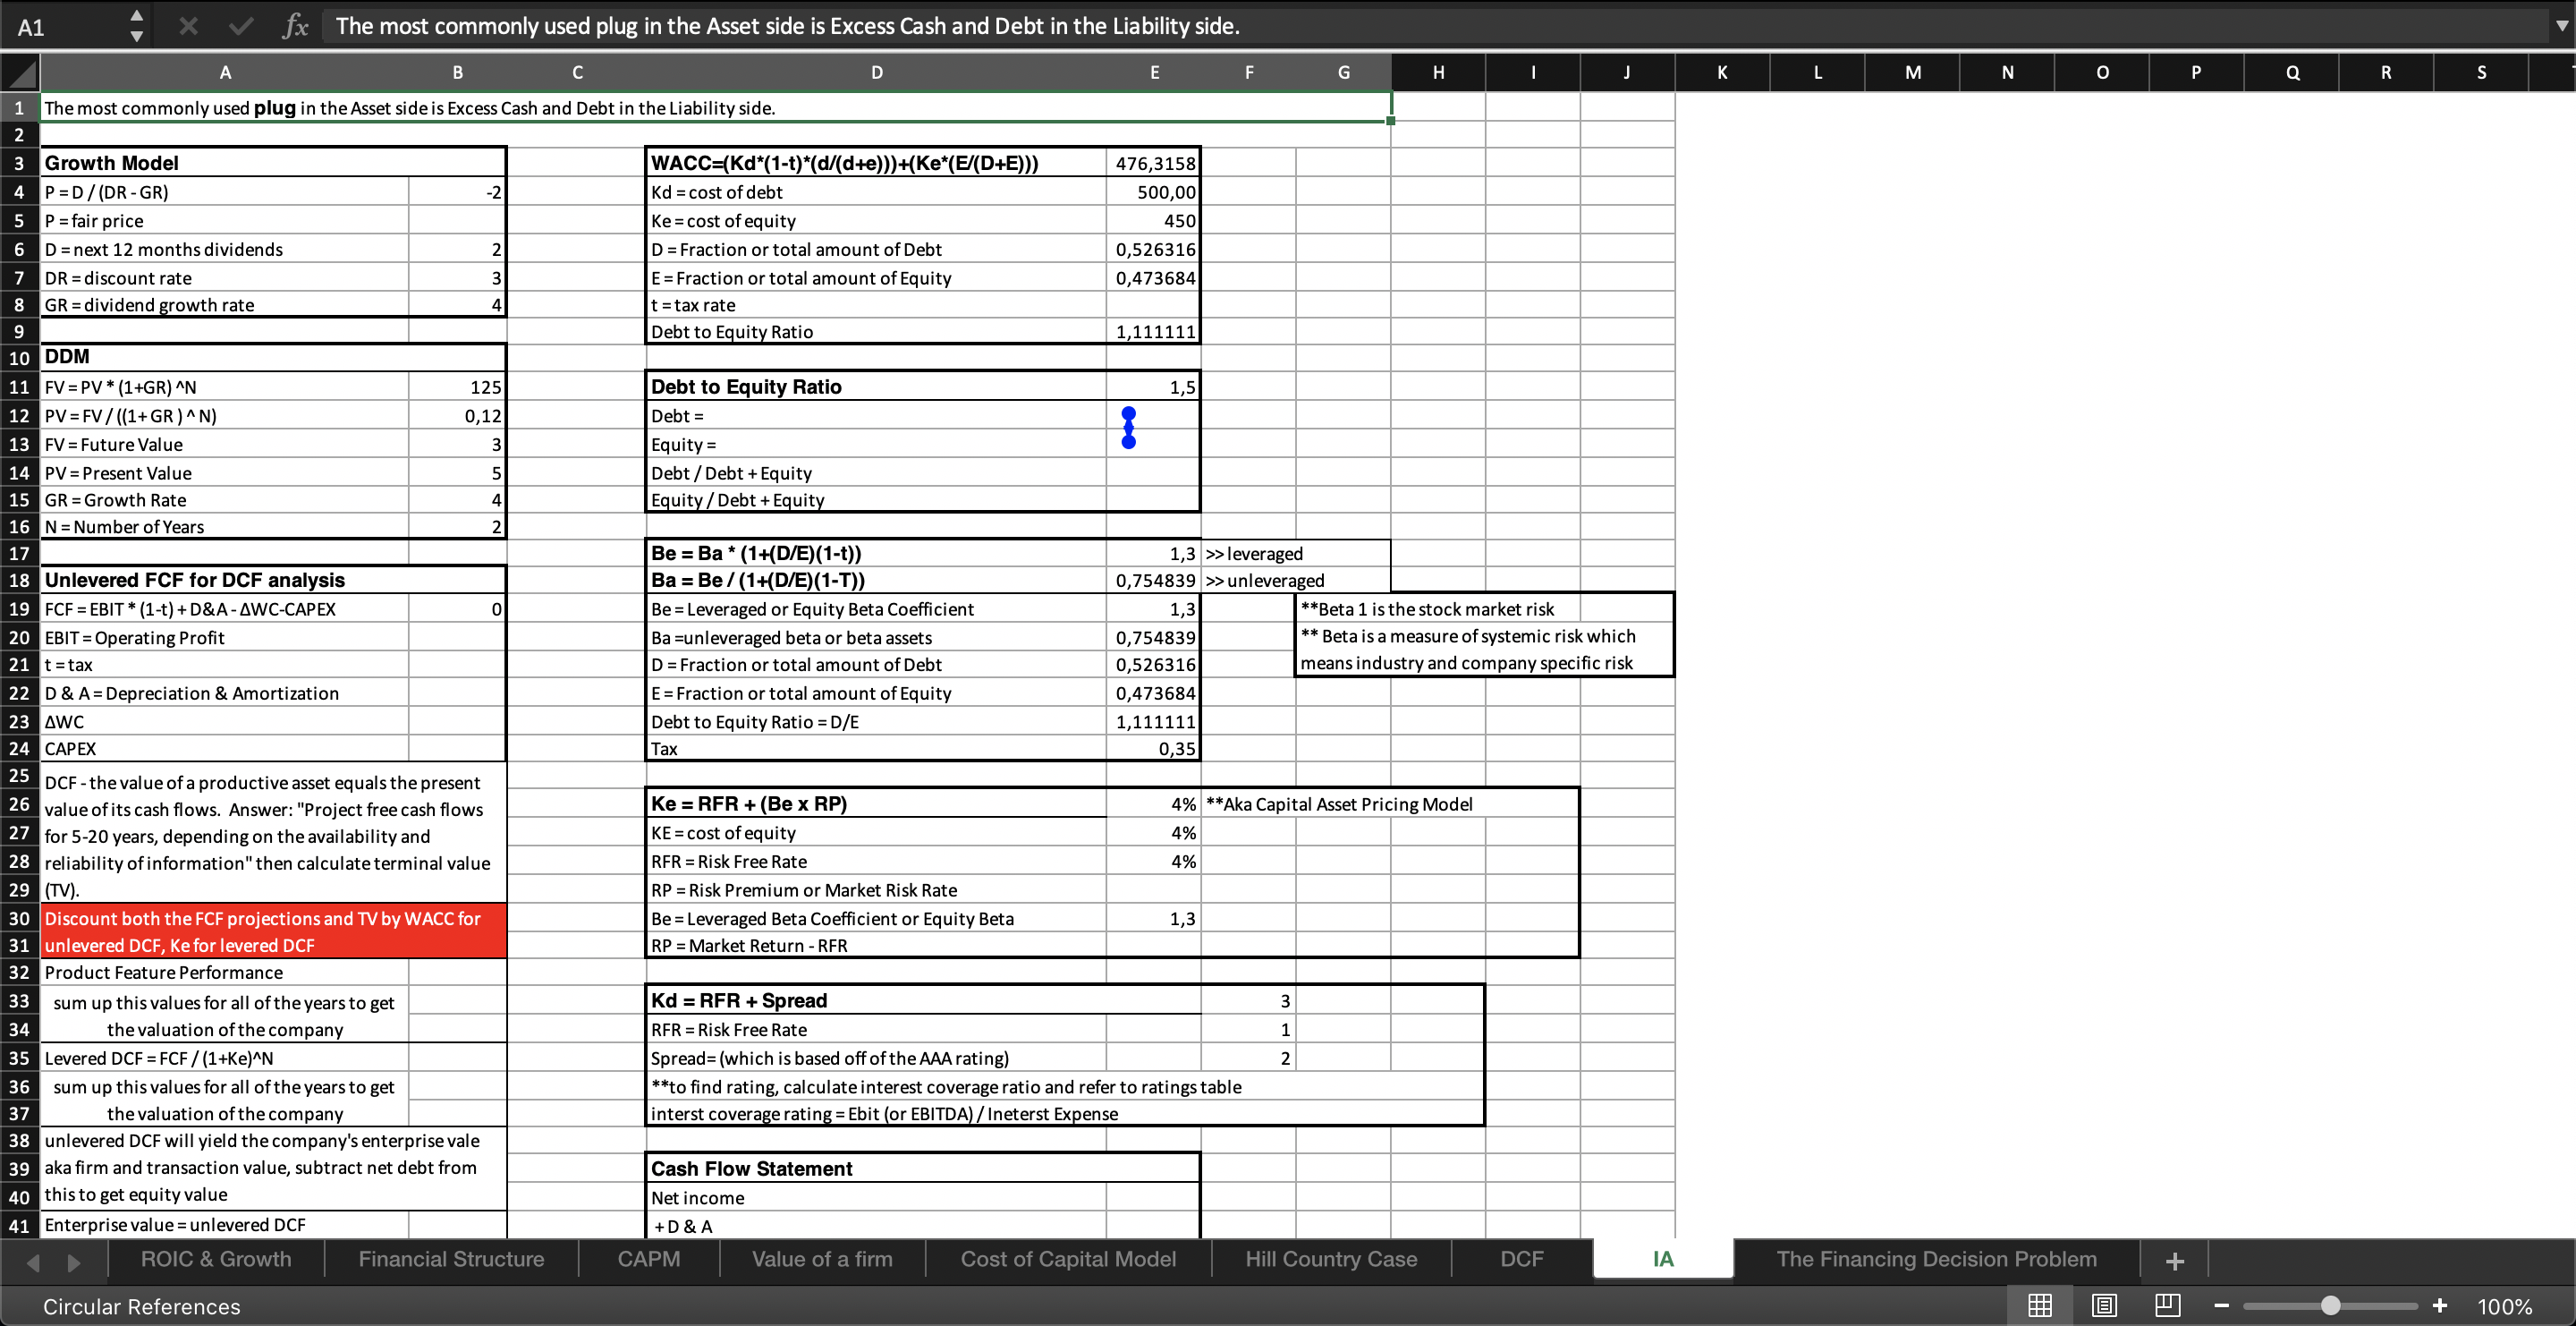Select the Kd = RFR + Spread cell
The width and height of the screenshot is (2576, 1326).
876,1001
